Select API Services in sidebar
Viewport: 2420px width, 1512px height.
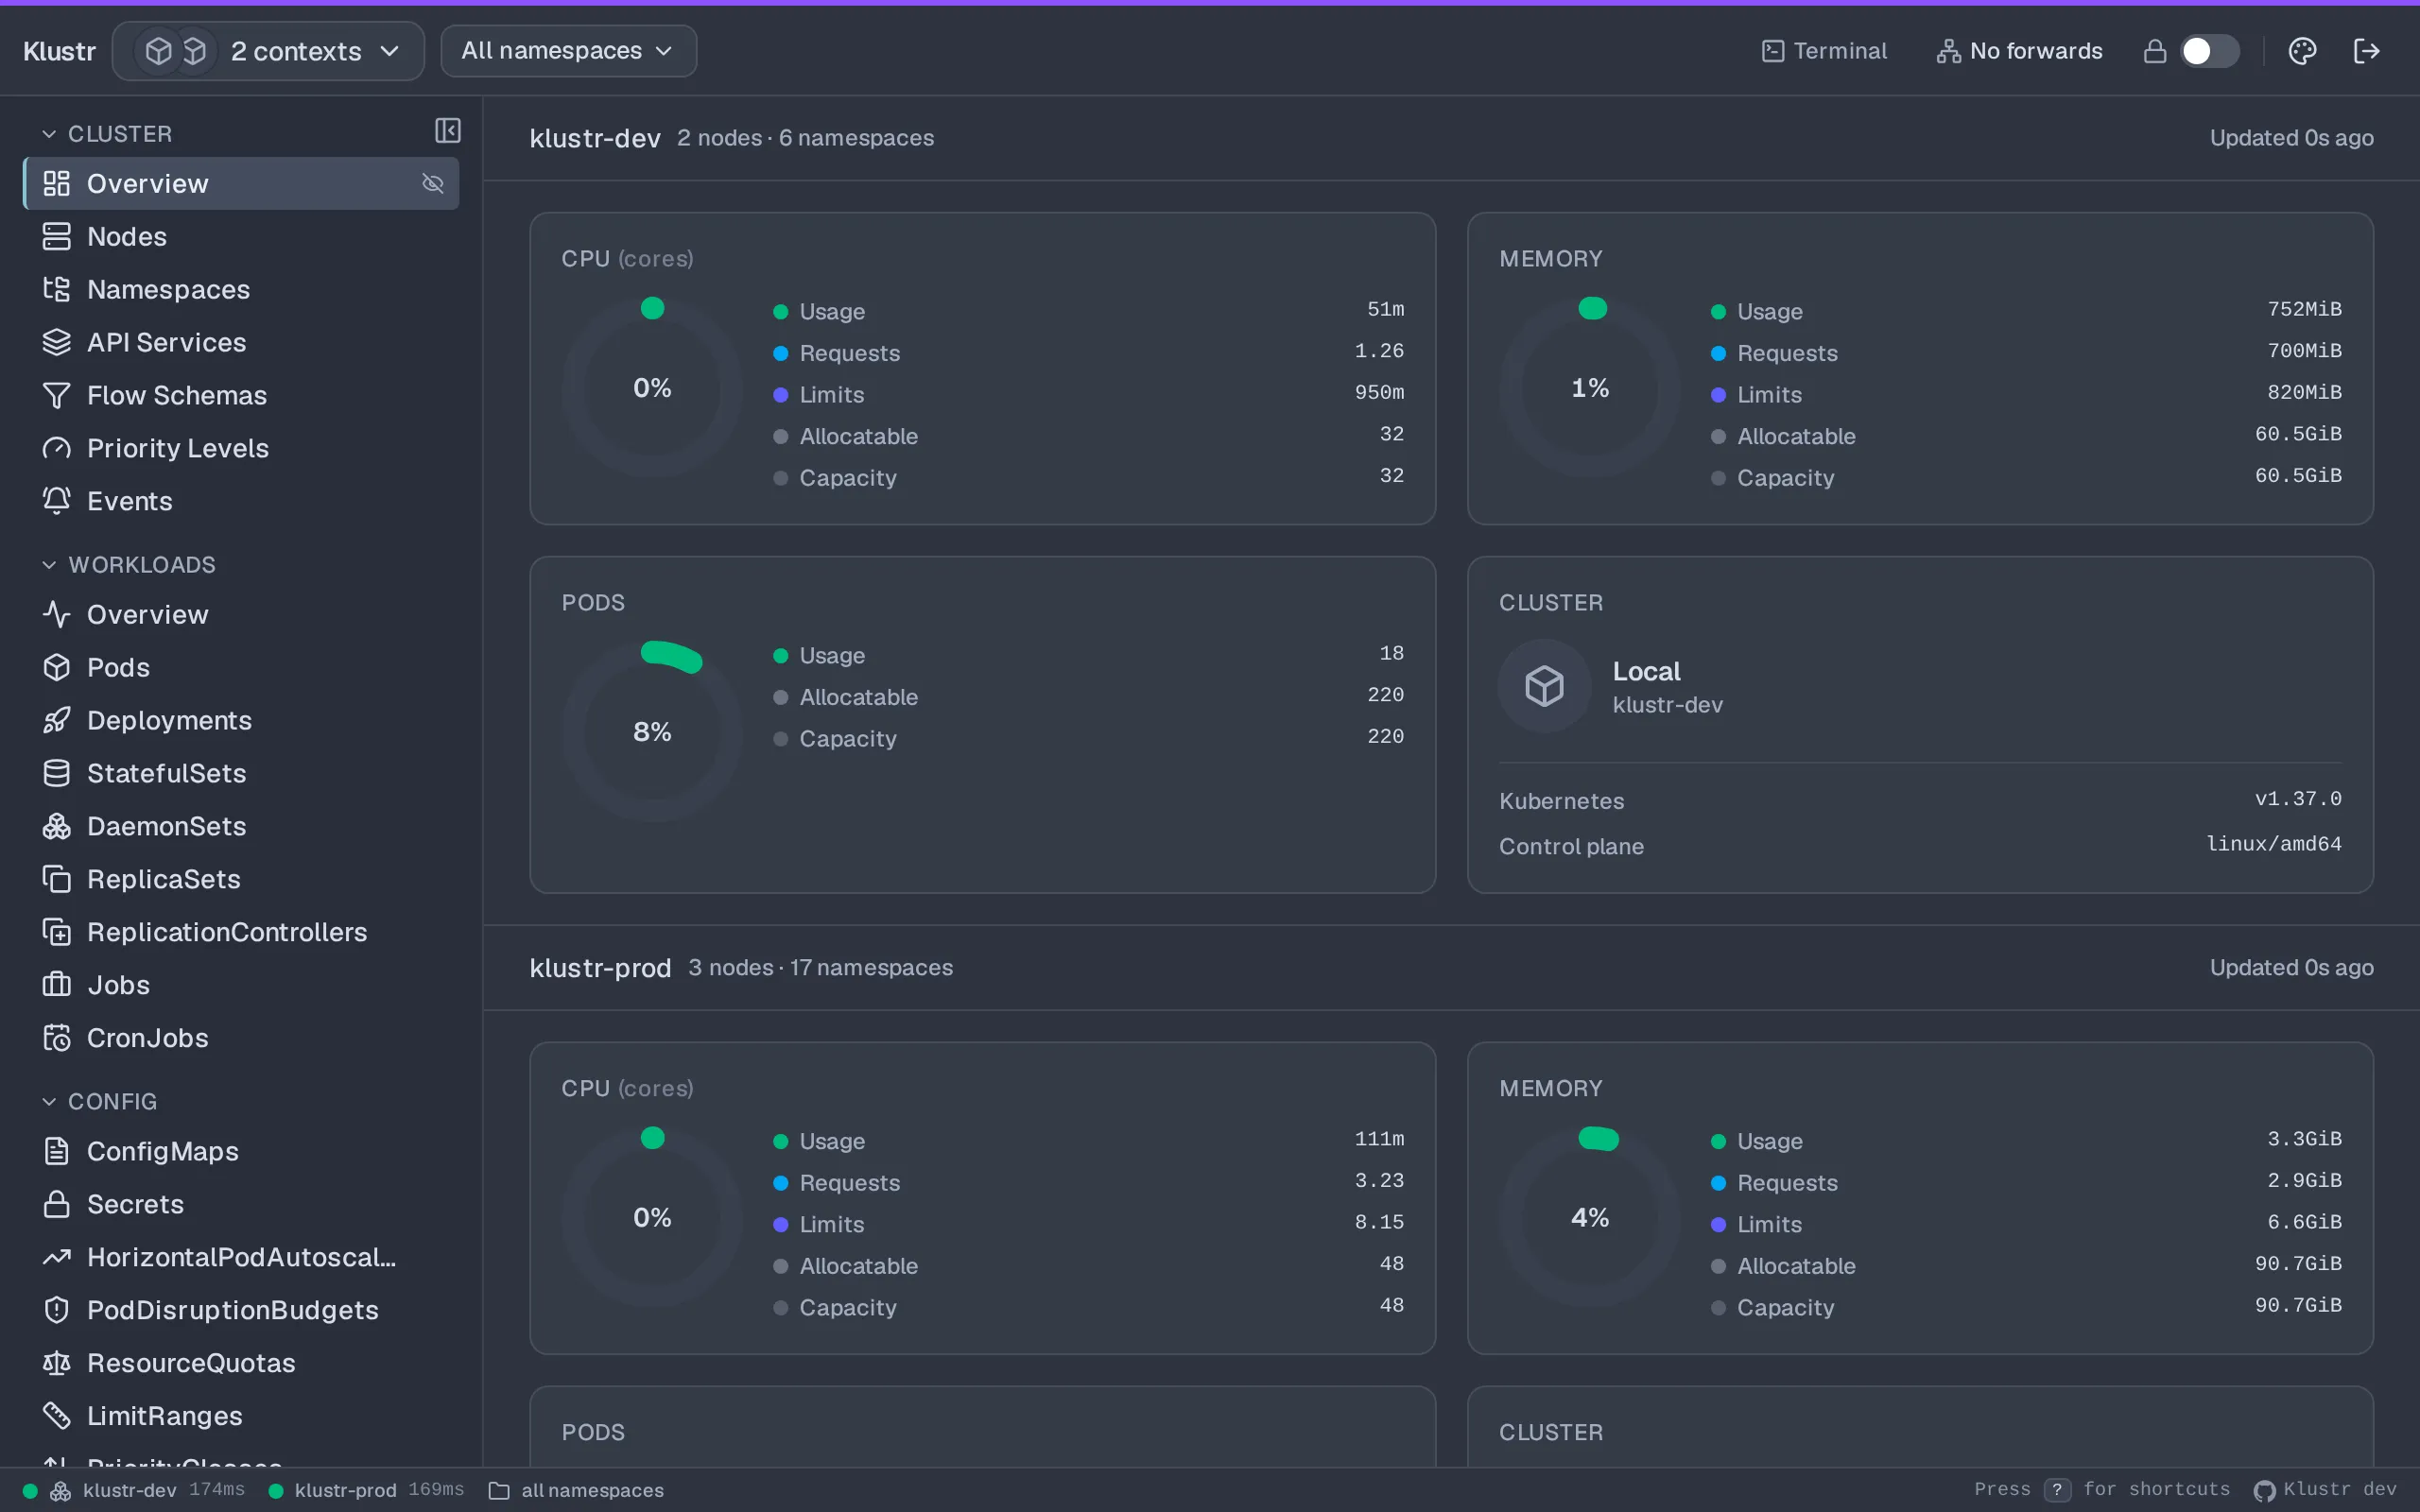pos(241,342)
